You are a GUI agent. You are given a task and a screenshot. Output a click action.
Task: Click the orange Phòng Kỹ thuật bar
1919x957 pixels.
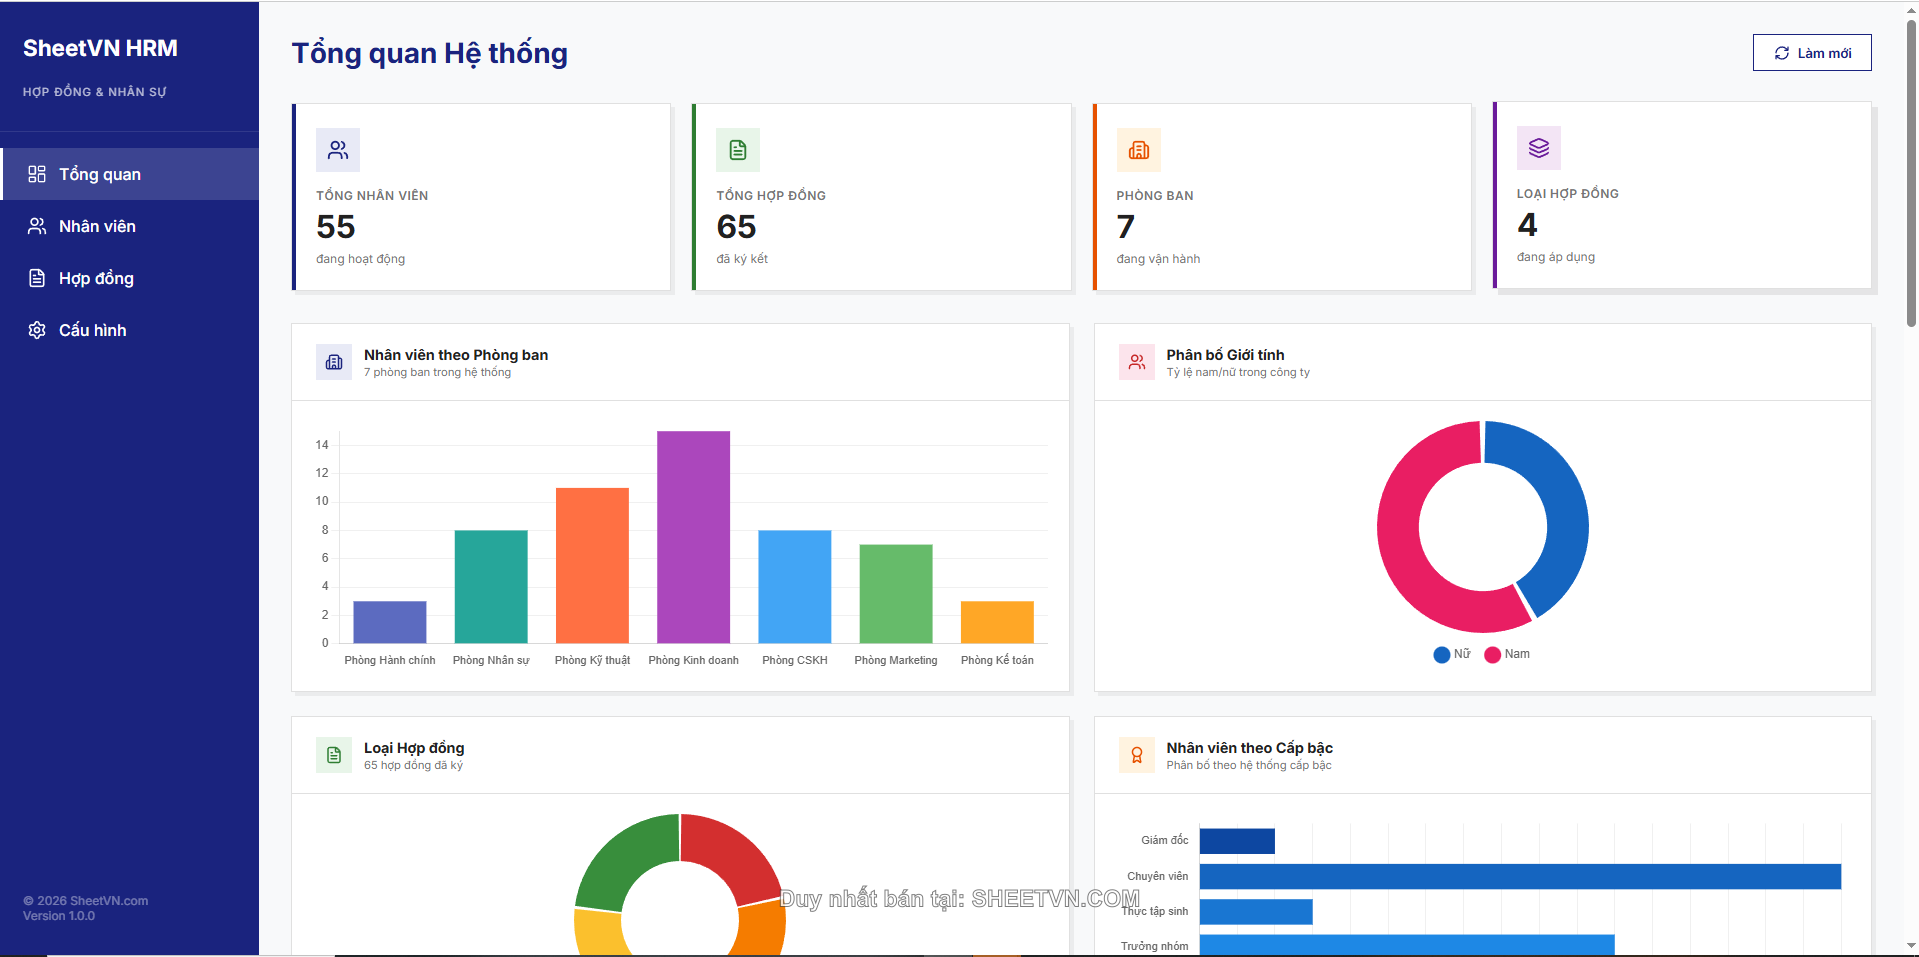[x=592, y=565]
